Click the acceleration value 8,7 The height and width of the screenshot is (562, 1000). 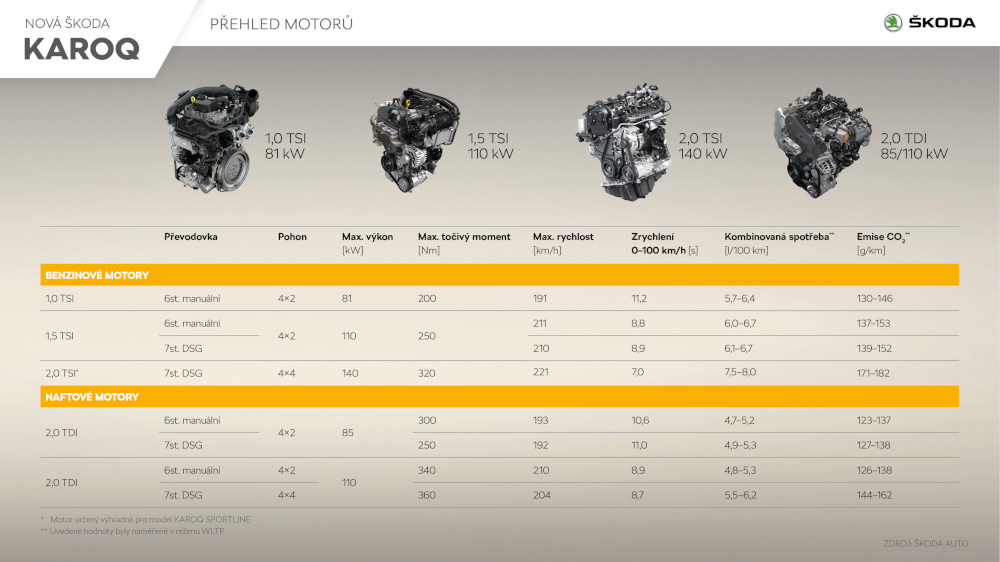(638, 495)
